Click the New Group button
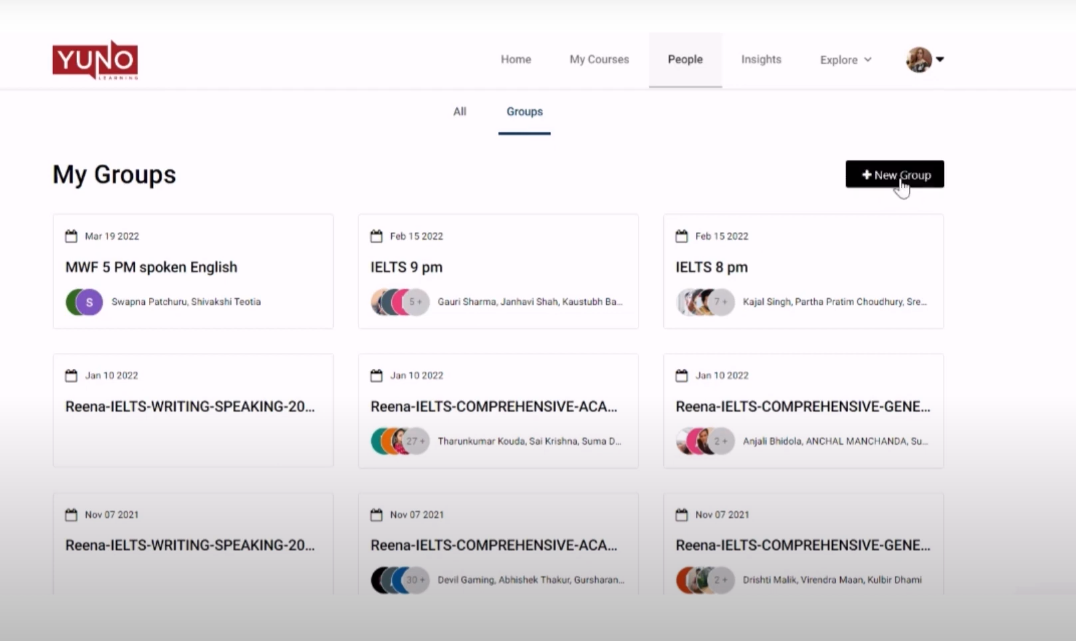The image size is (1077, 642). (x=894, y=175)
